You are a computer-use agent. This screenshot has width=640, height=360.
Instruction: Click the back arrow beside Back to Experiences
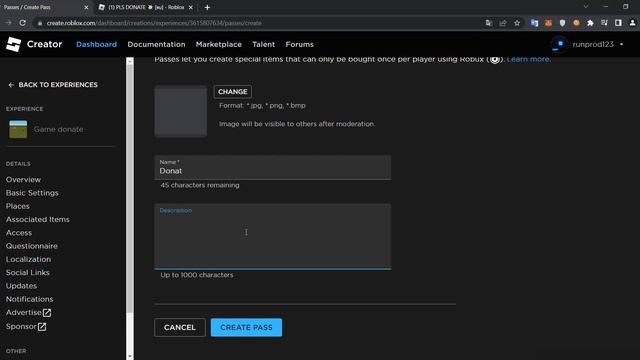11,85
